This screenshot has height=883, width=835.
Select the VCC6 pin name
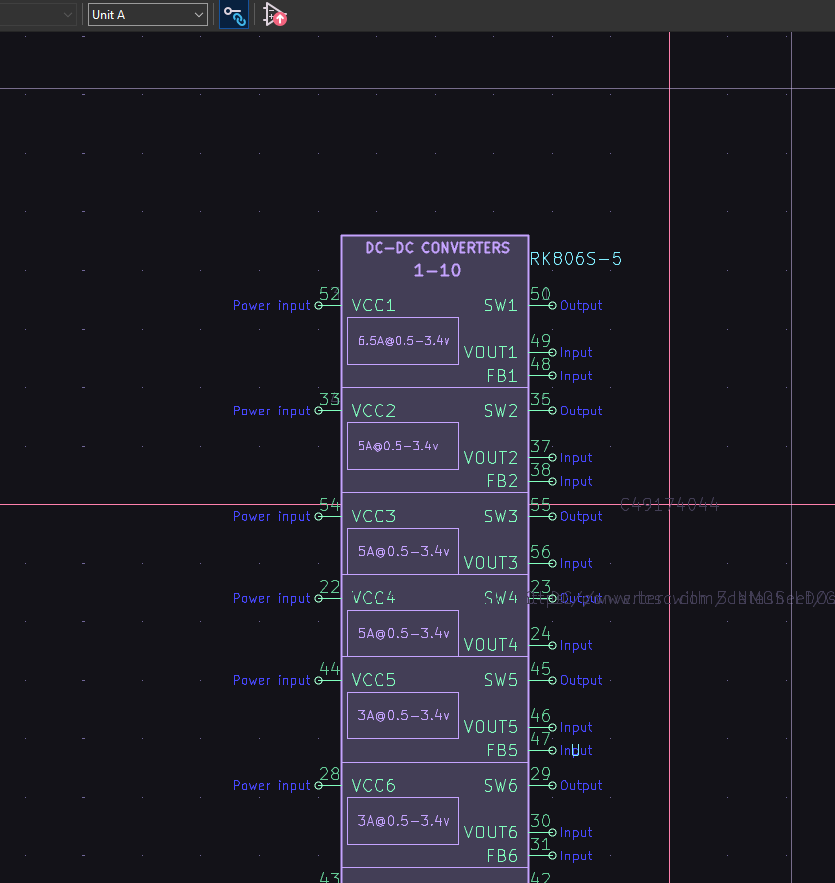(373, 786)
